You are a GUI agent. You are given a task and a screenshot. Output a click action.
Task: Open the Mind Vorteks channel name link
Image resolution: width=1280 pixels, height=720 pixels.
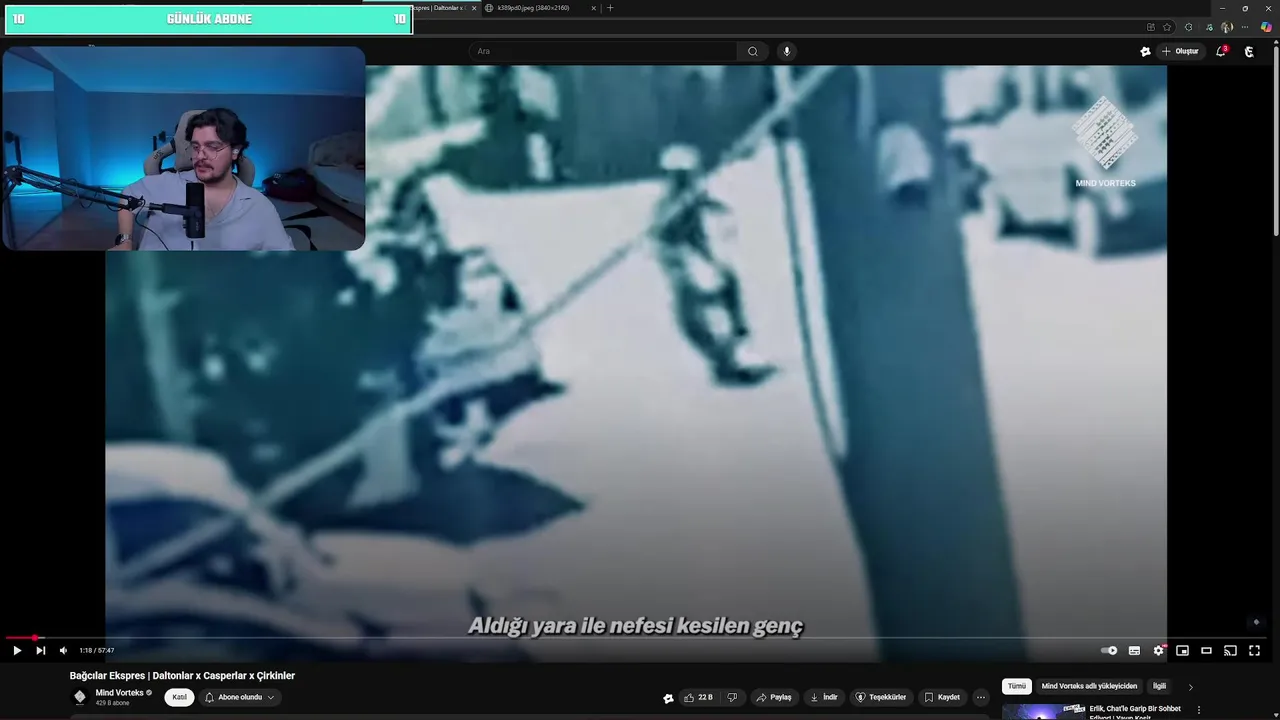(x=119, y=692)
